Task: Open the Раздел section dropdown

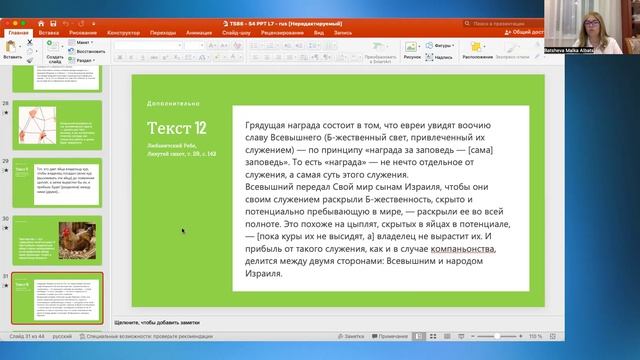Action: coord(82,60)
